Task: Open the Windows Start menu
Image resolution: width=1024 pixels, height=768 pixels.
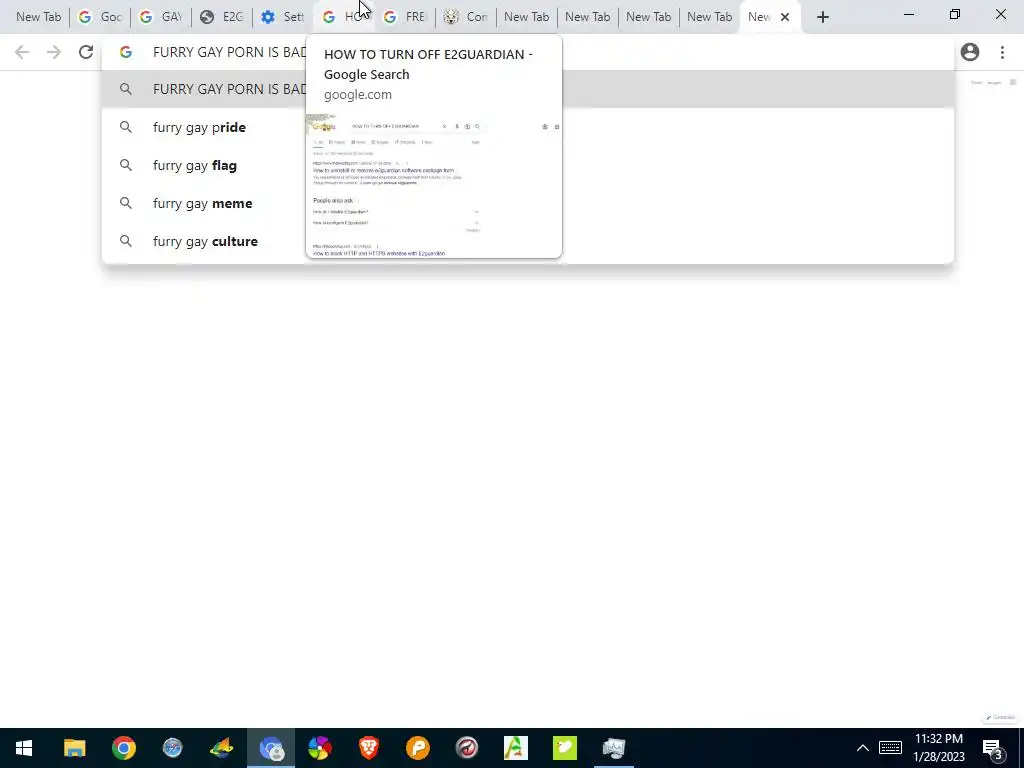Action: (24, 748)
